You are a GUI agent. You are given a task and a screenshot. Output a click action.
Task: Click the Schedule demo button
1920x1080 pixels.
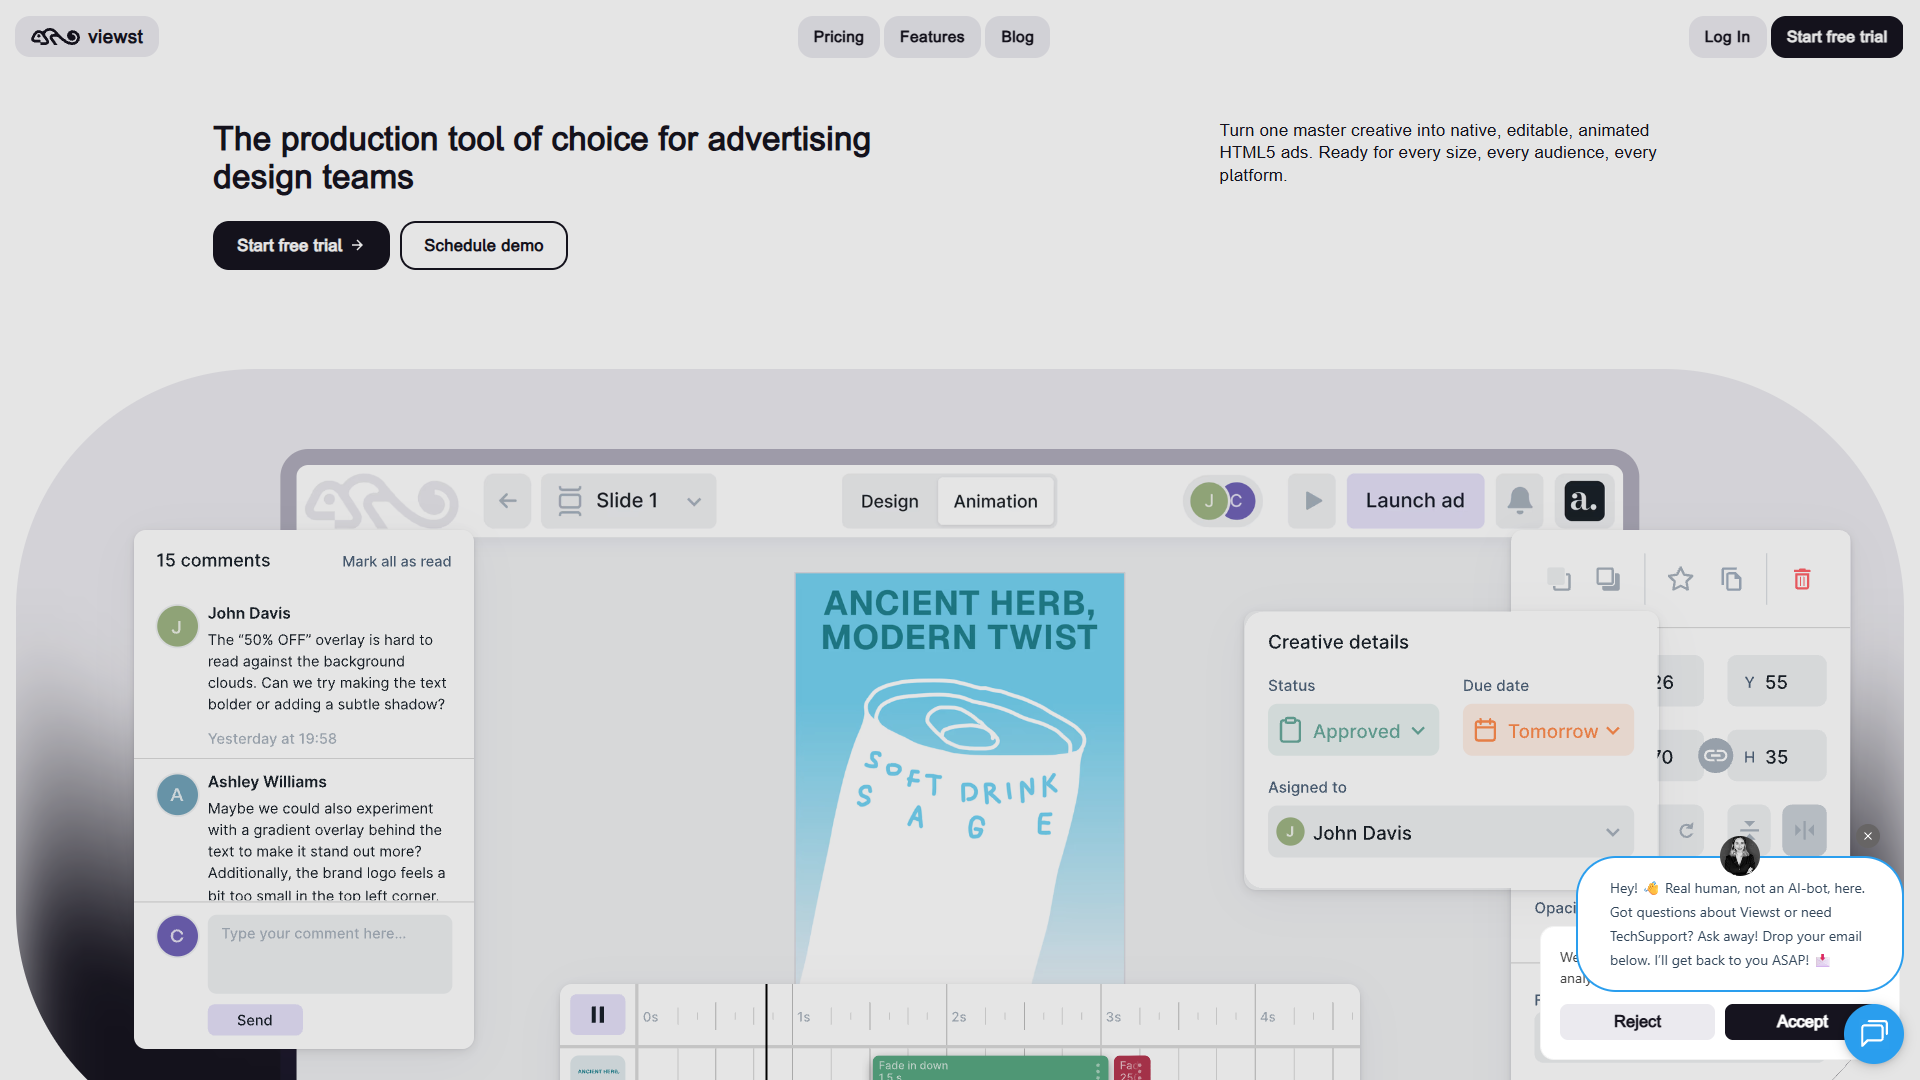483,245
